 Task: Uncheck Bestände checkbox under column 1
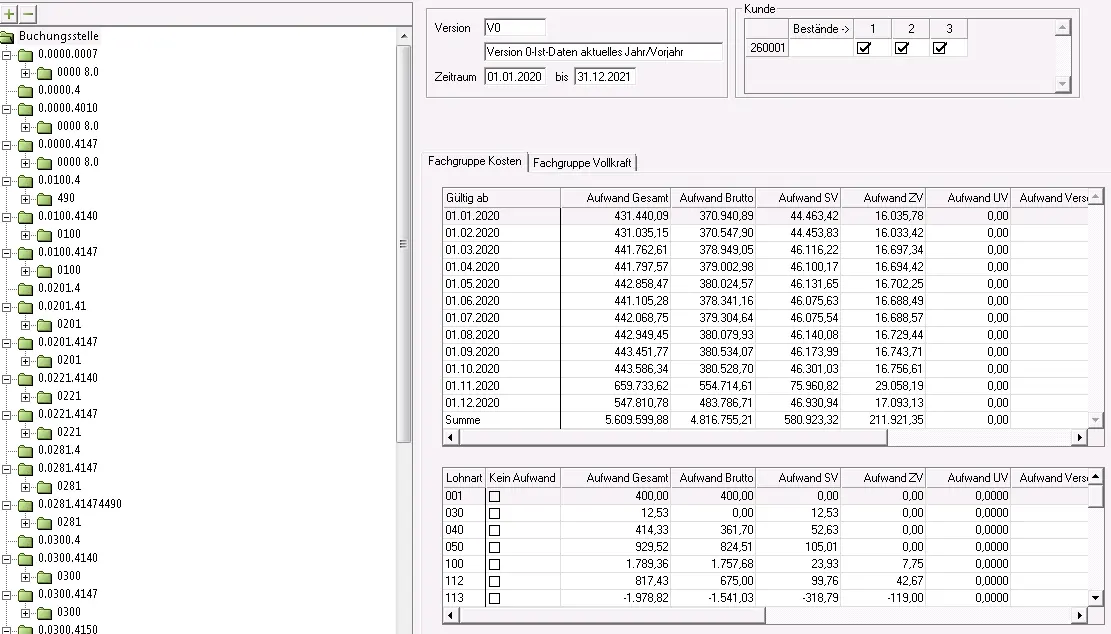click(x=864, y=48)
